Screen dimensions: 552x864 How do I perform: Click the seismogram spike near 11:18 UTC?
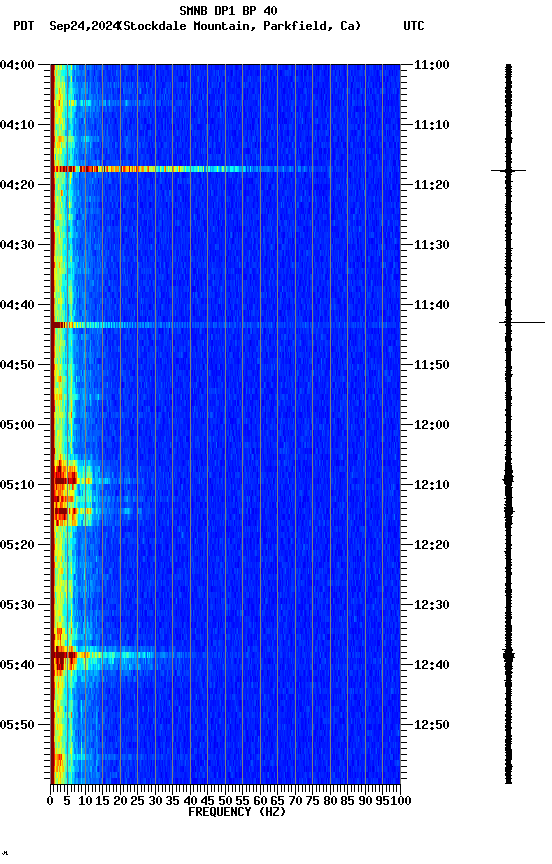(x=508, y=171)
